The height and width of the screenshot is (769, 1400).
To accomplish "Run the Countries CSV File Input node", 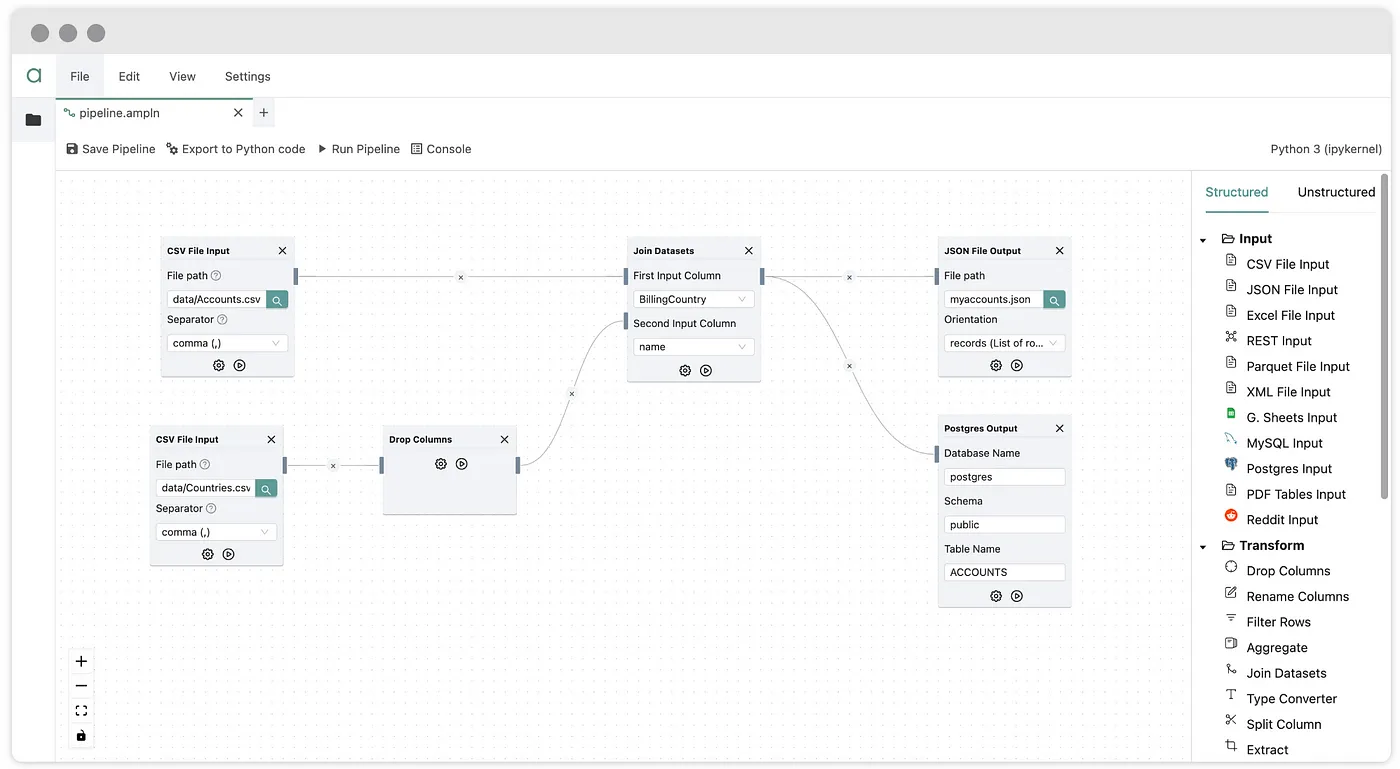I will tap(229, 554).
